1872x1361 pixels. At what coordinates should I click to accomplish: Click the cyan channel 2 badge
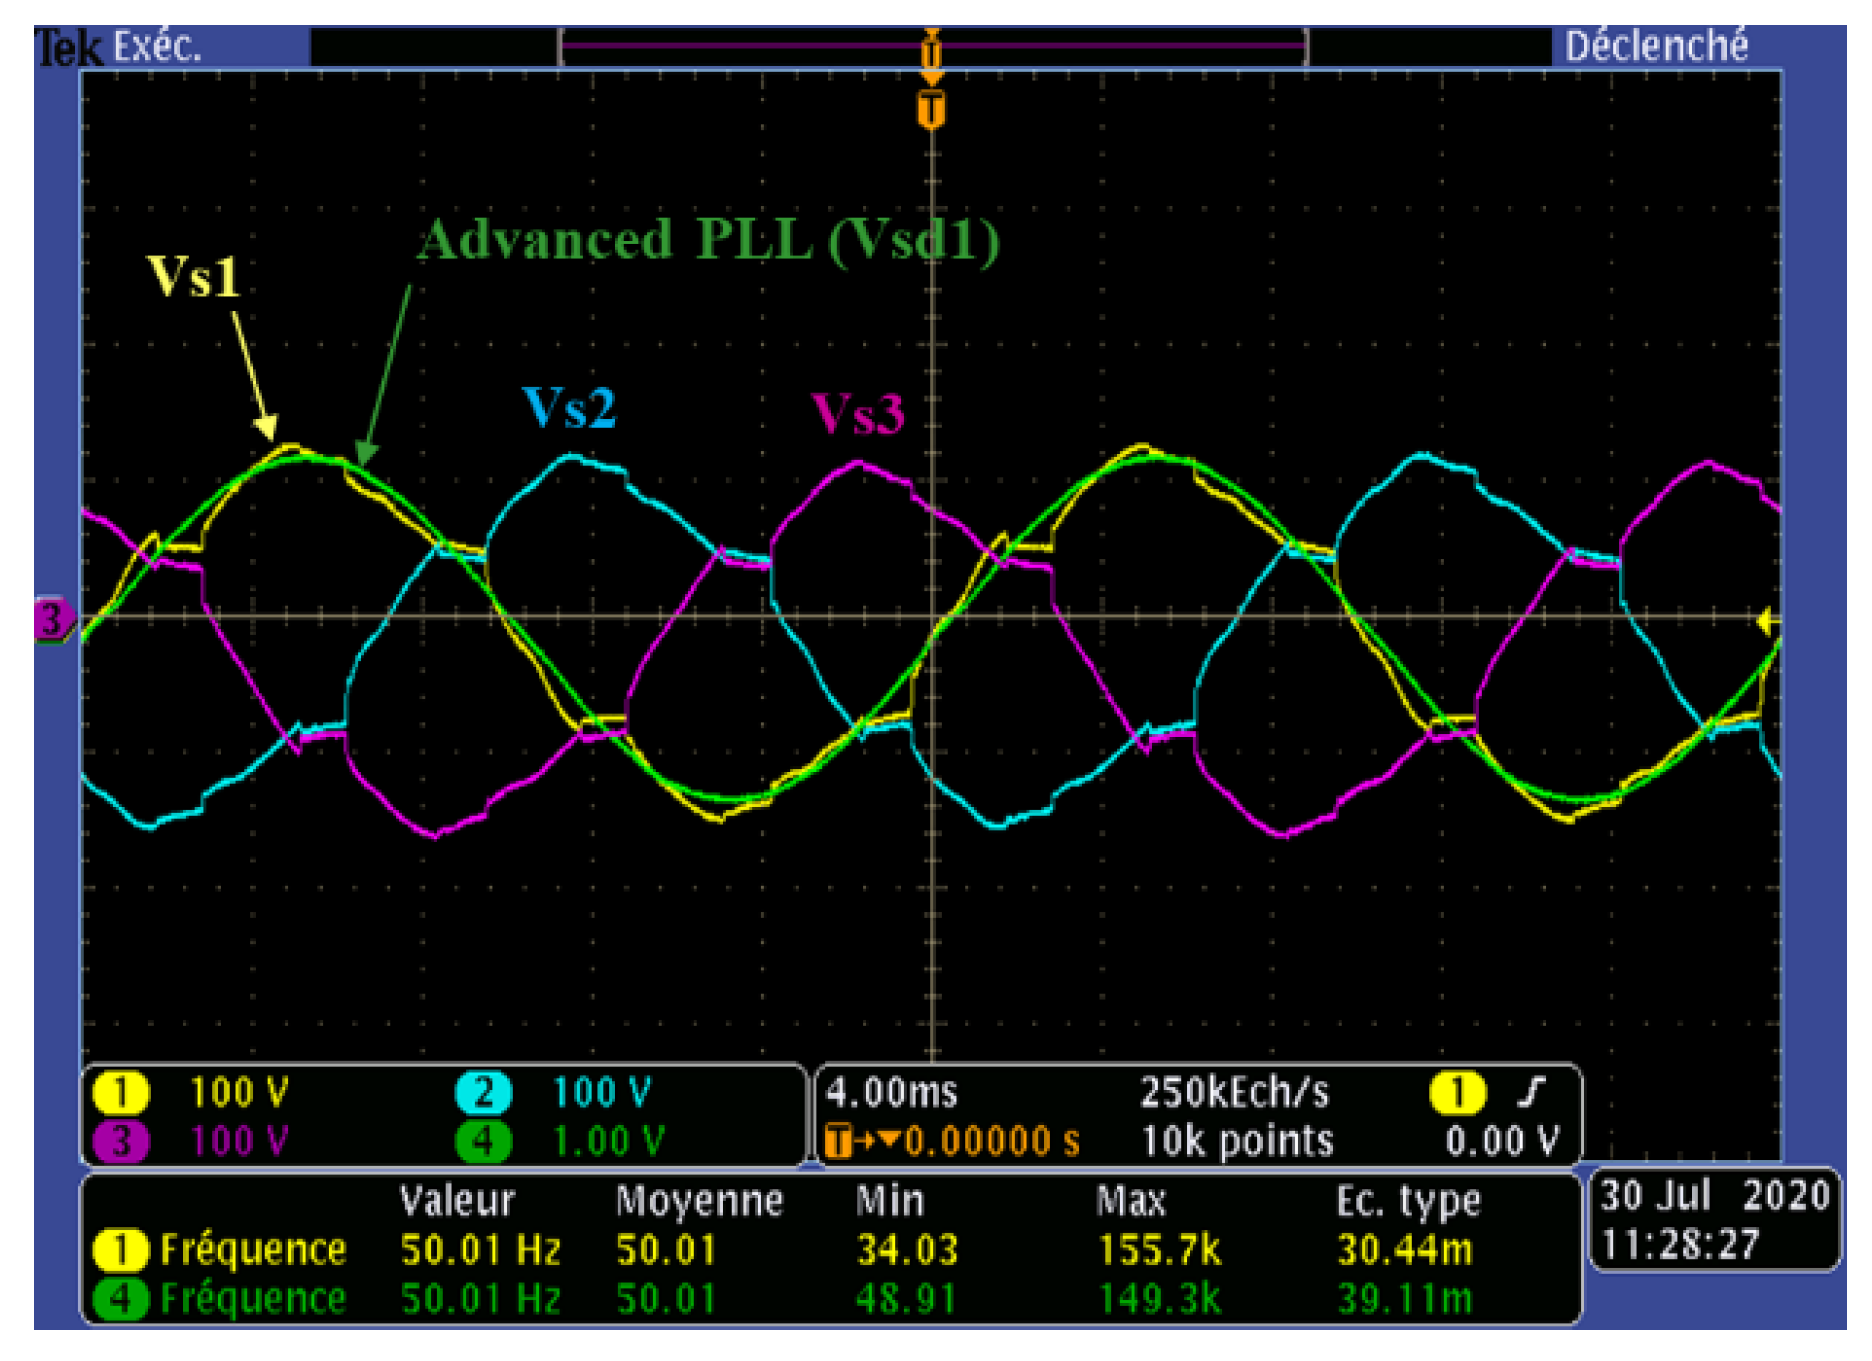pyautogui.click(x=483, y=1093)
